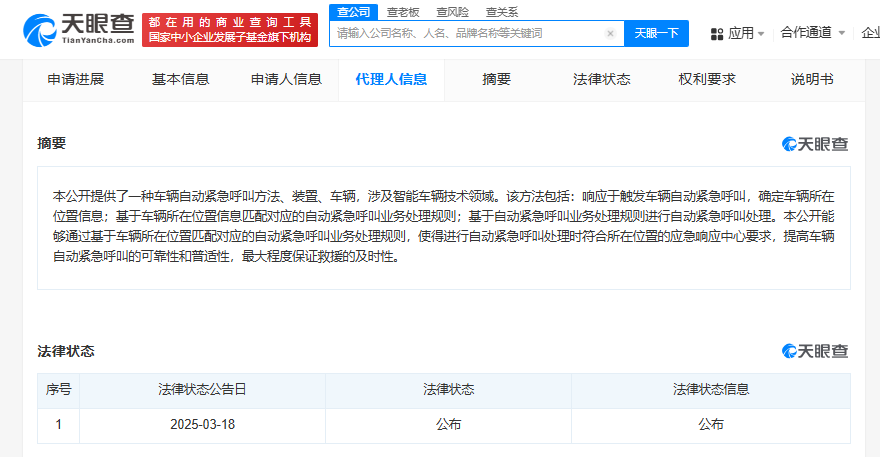This screenshot has height=457, width=880.
Task: Switch to the 查老板 search tab
Action: pyautogui.click(x=403, y=12)
